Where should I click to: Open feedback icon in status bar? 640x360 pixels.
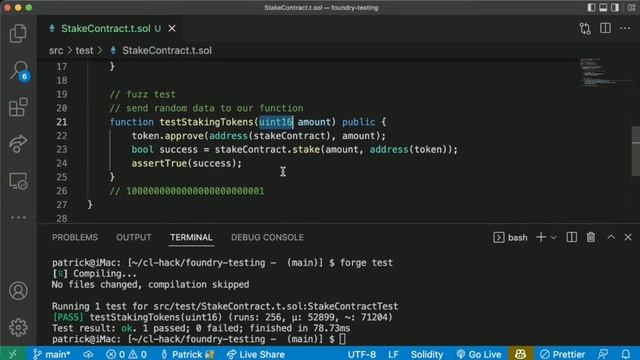pyautogui.click(x=603, y=354)
